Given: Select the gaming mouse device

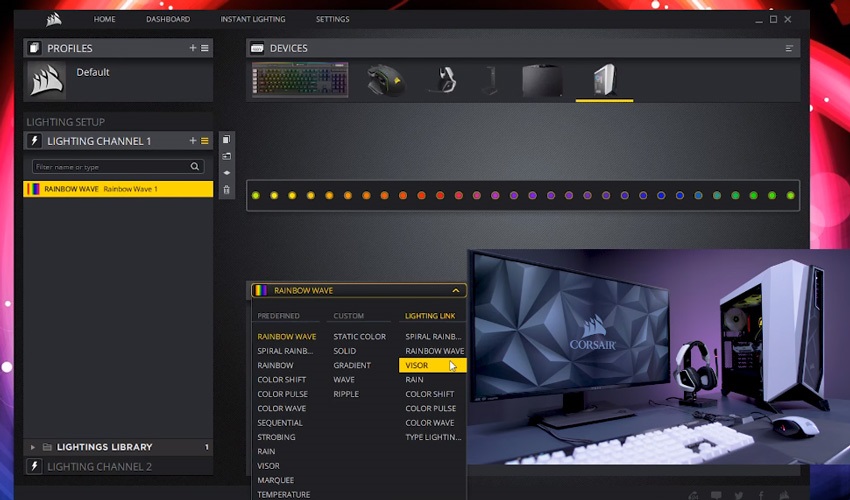Looking at the screenshot, I should (x=386, y=80).
